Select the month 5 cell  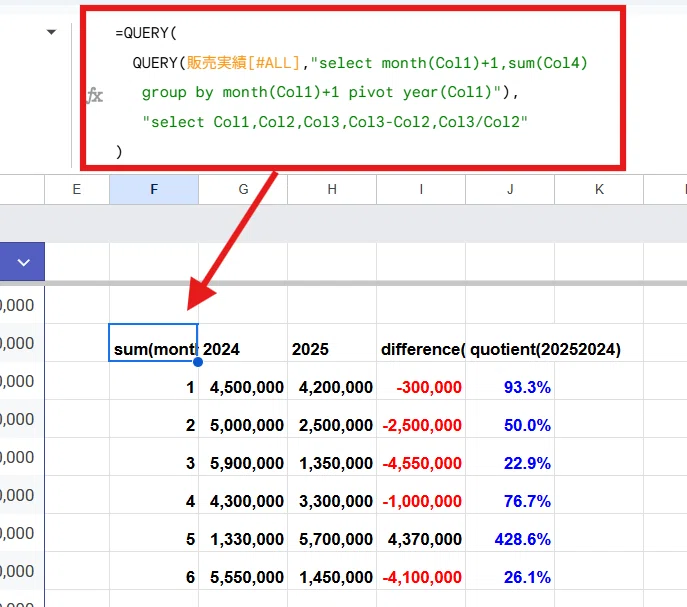[x=154, y=533]
